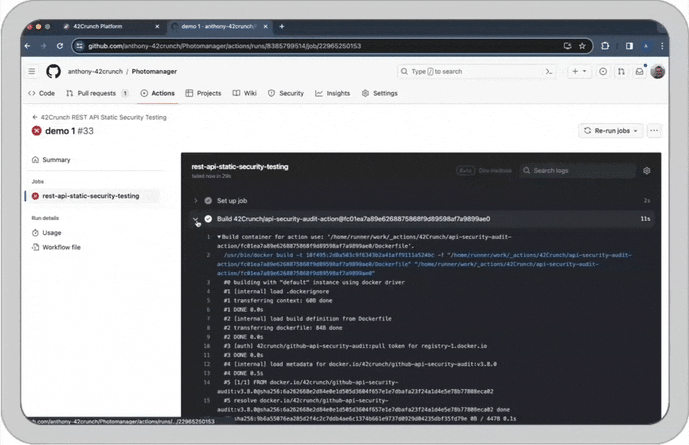Image resolution: width=689 pixels, height=445 pixels.
Task: Click log line 'building with default instance'
Action: (314, 282)
